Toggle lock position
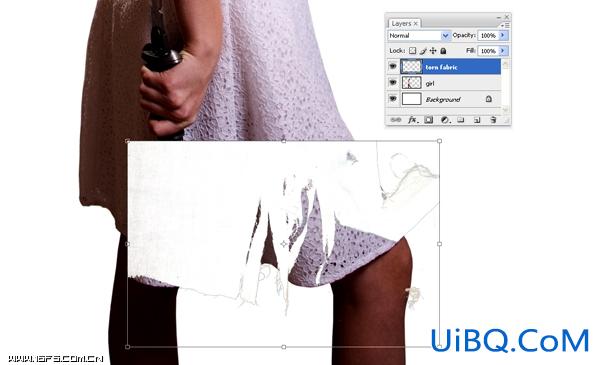The image size is (600, 365). coord(433,51)
